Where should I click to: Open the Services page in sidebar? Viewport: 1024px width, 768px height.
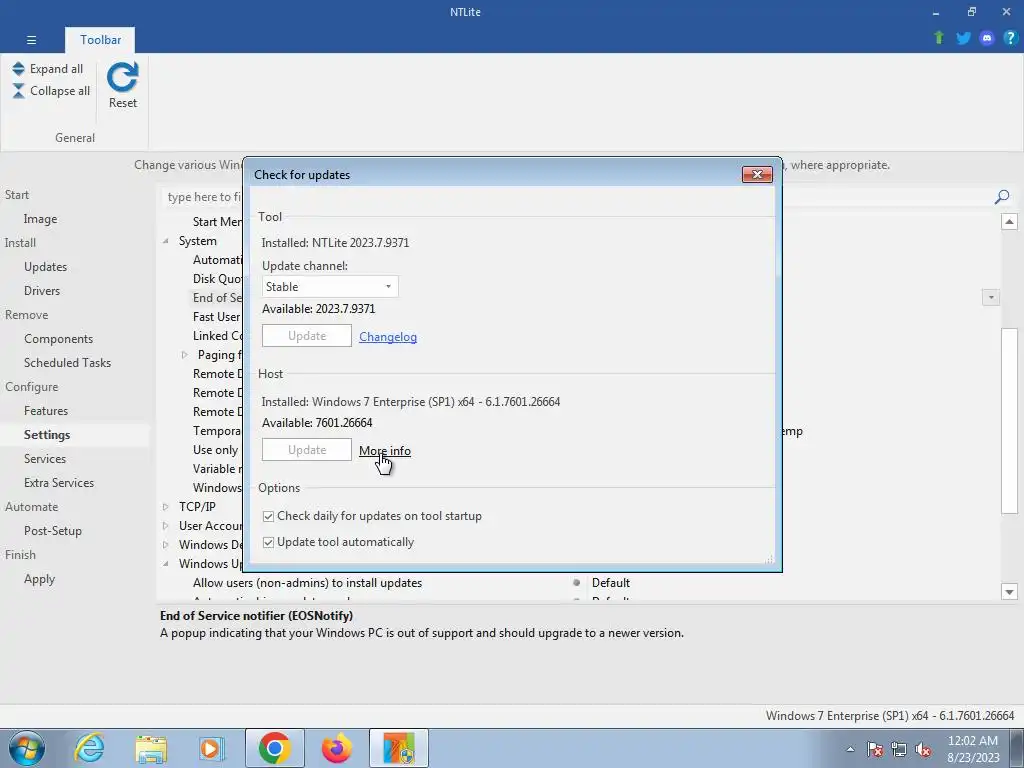tap(44, 458)
